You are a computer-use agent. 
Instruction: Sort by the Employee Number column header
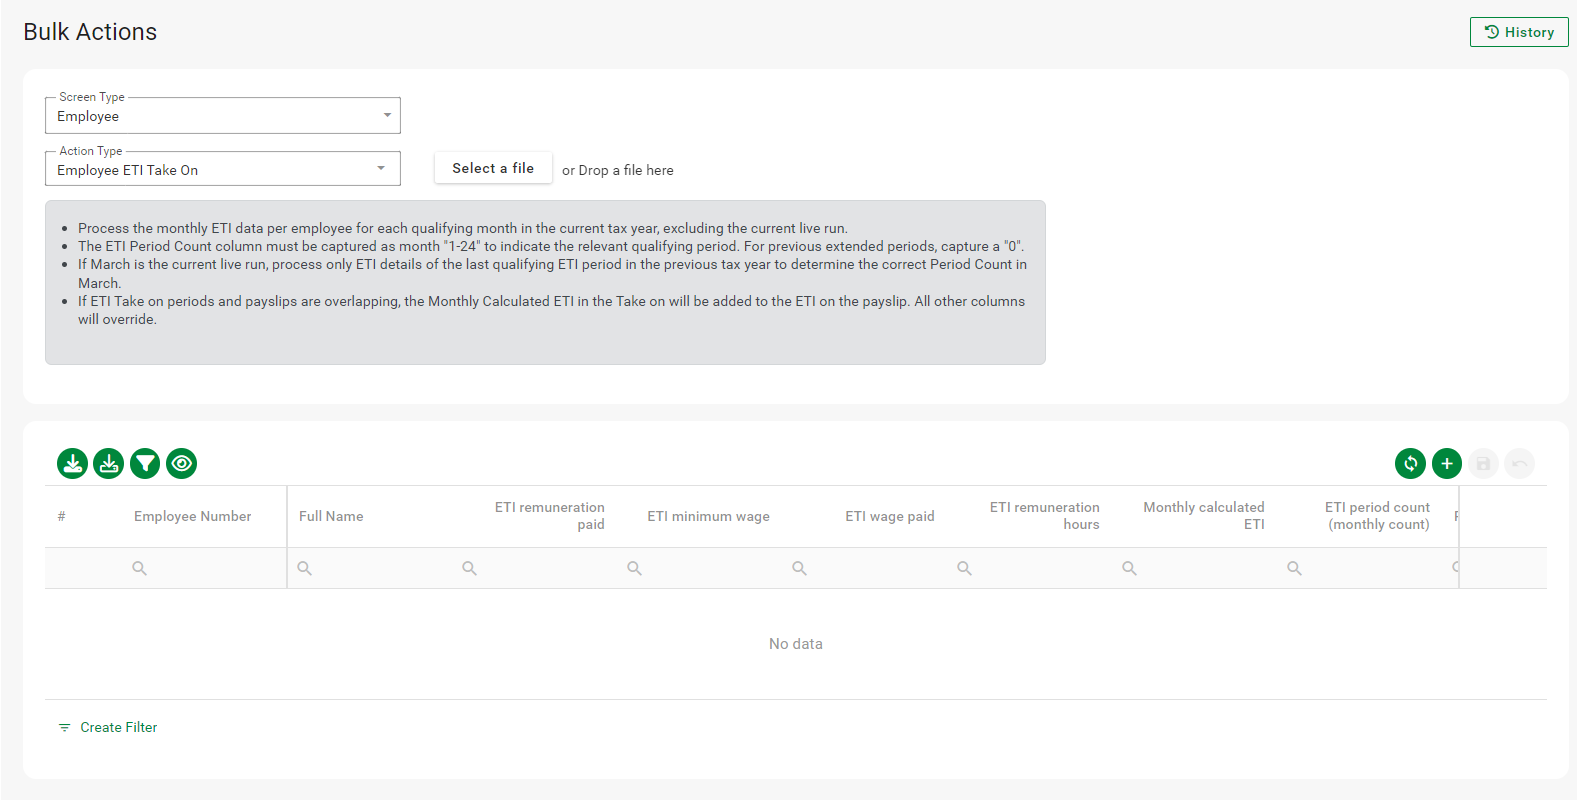coord(192,516)
